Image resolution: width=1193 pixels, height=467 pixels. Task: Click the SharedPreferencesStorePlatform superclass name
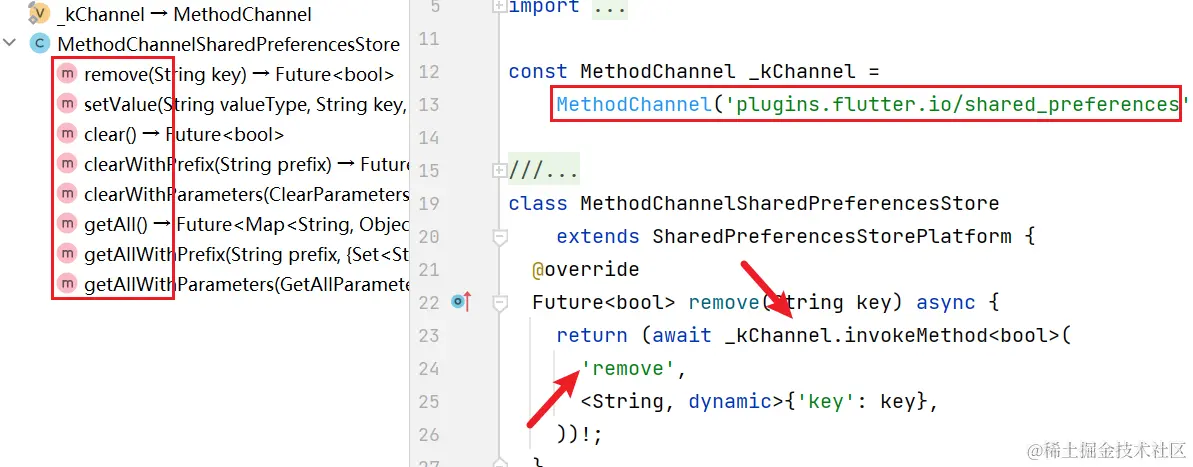coord(832,237)
